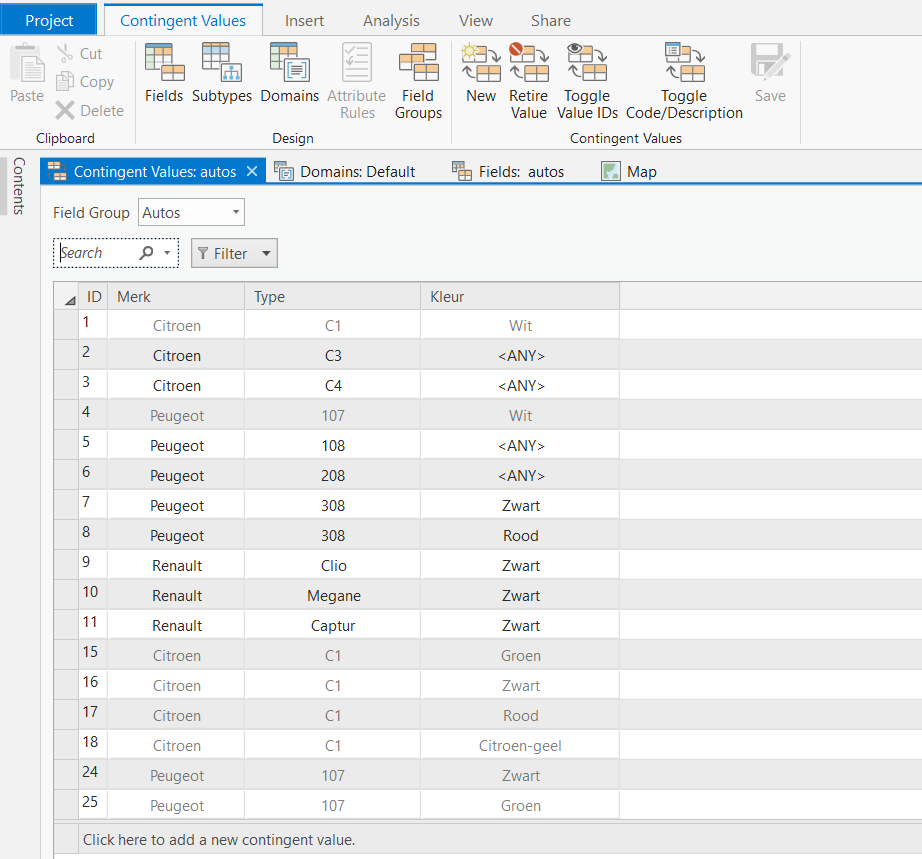922x859 pixels.
Task: Toggle Value IDs display
Action: pyautogui.click(x=587, y=81)
